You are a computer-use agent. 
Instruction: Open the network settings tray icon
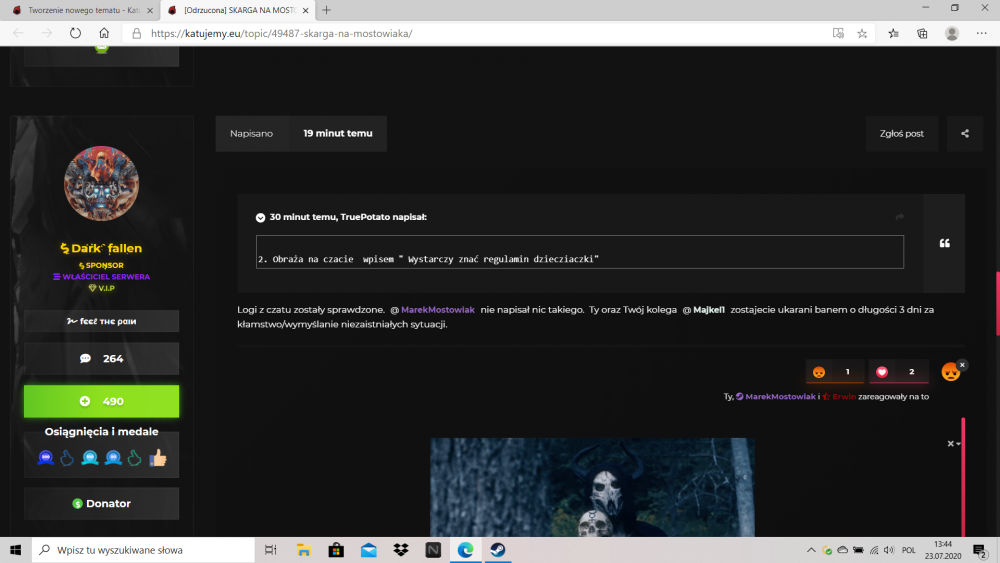click(x=874, y=550)
